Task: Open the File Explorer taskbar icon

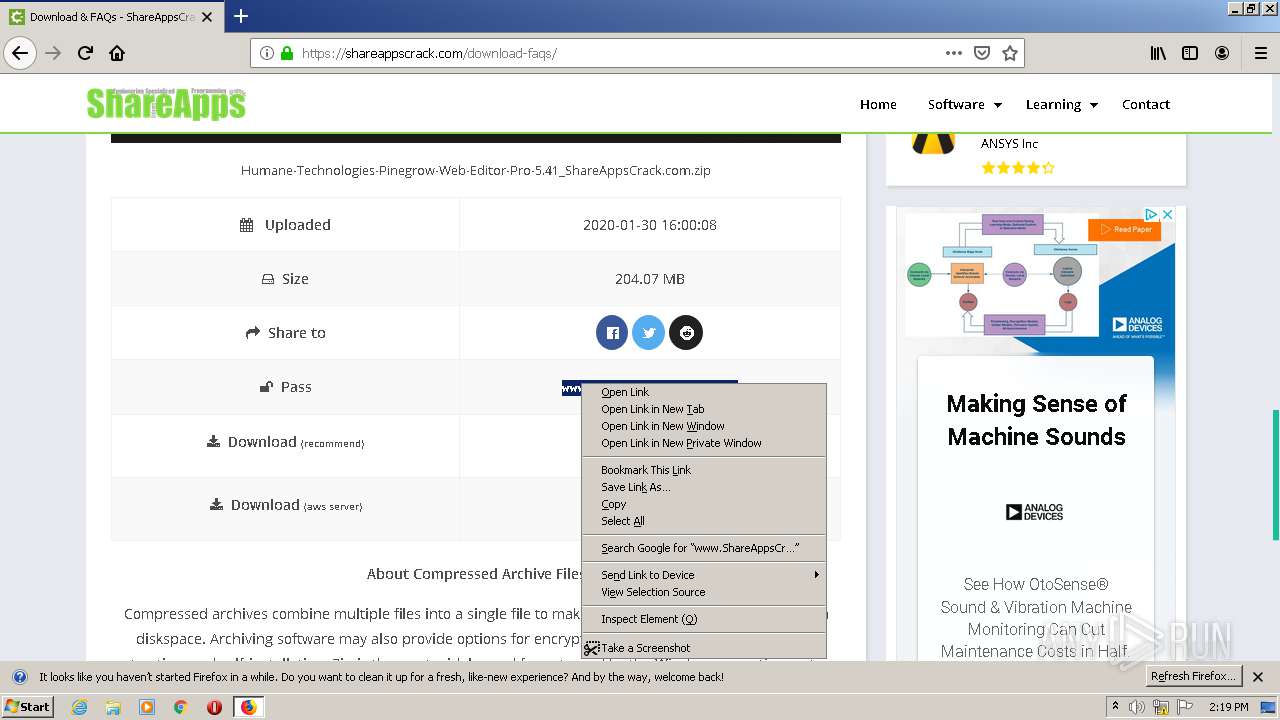Action: tap(113, 707)
